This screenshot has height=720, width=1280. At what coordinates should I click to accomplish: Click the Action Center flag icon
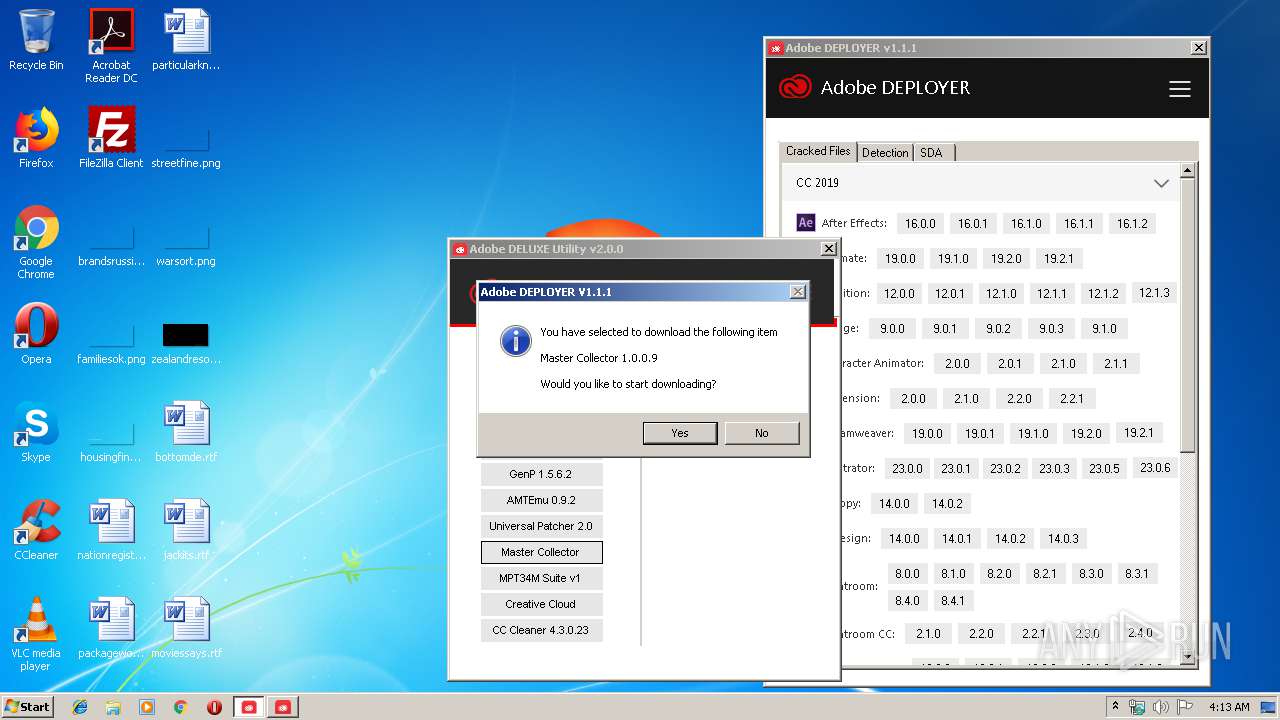(1185, 707)
